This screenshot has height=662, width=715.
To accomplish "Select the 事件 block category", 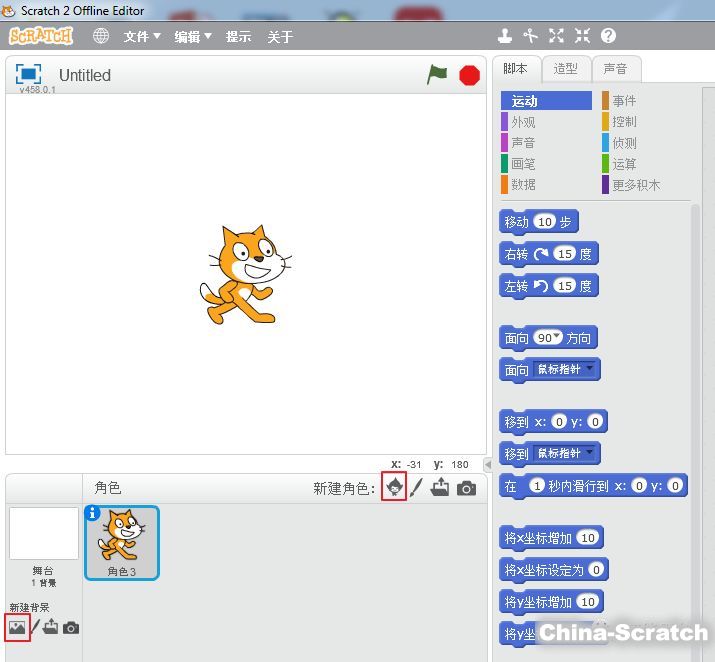I will (624, 101).
